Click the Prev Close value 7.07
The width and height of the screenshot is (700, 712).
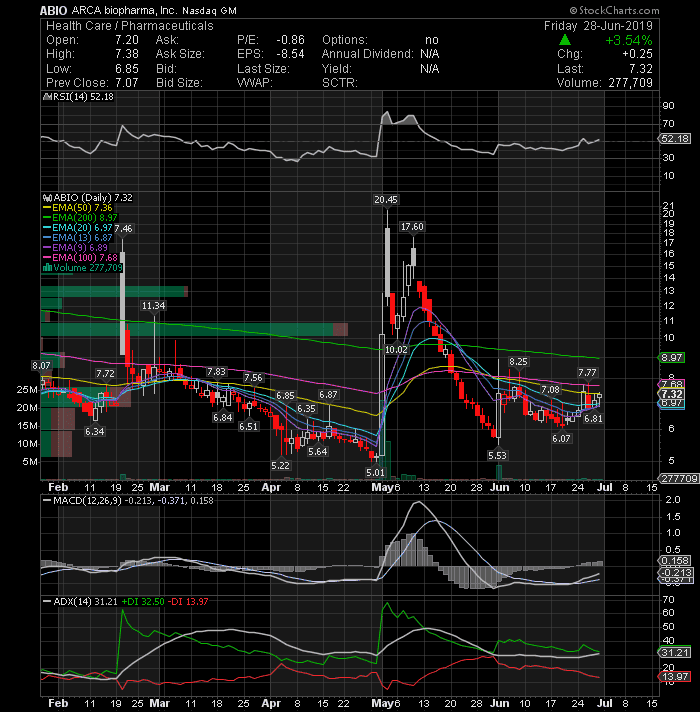pyautogui.click(x=127, y=83)
